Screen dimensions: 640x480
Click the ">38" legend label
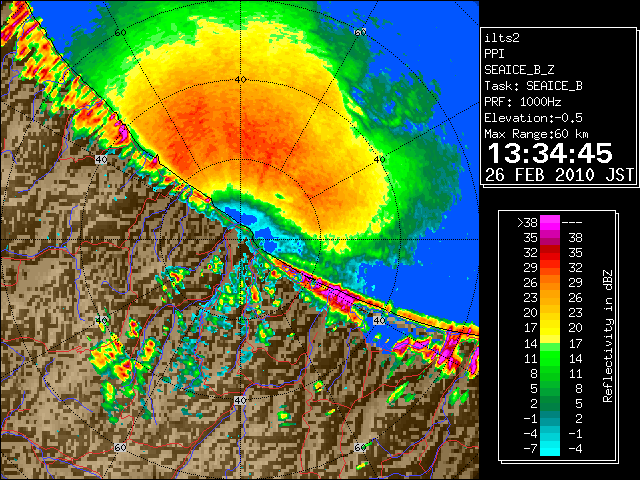[527, 223]
